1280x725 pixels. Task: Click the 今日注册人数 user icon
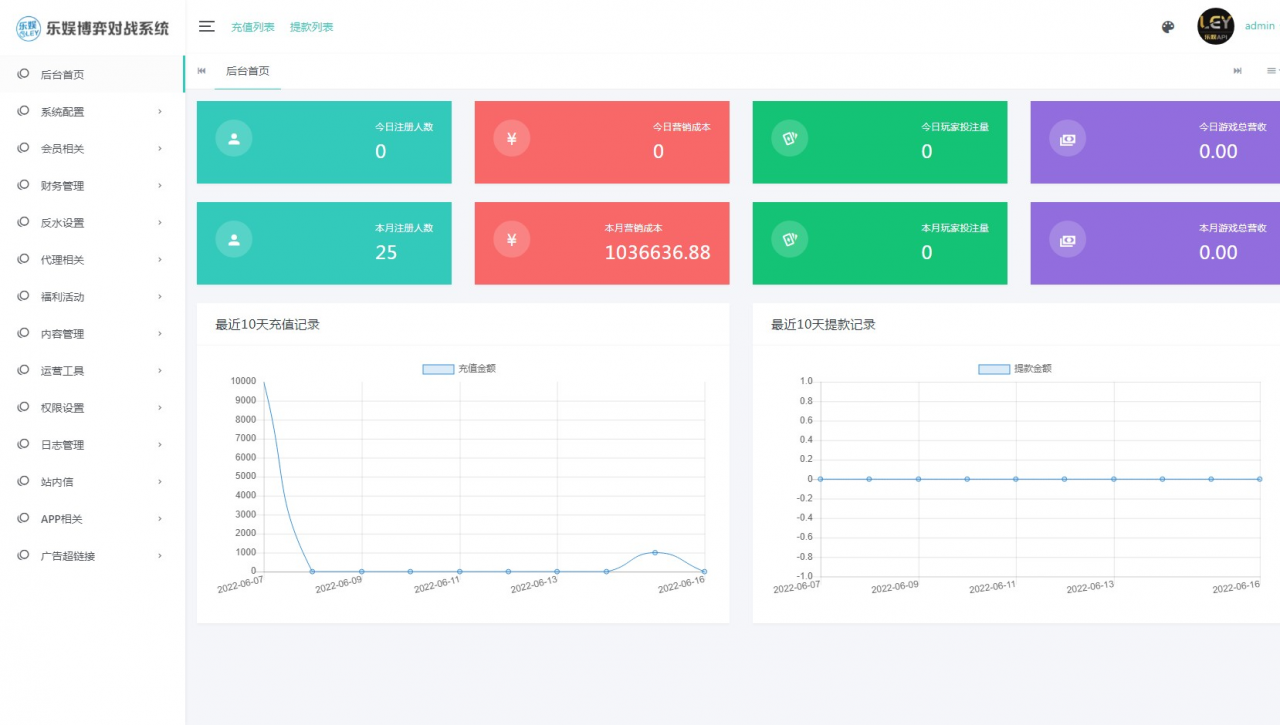click(x=234, y=139)
